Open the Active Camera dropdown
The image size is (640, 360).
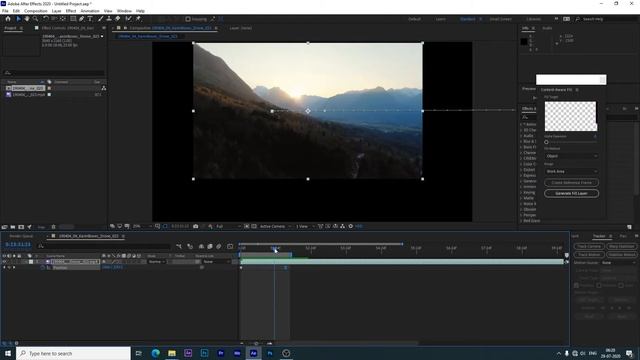276,226
